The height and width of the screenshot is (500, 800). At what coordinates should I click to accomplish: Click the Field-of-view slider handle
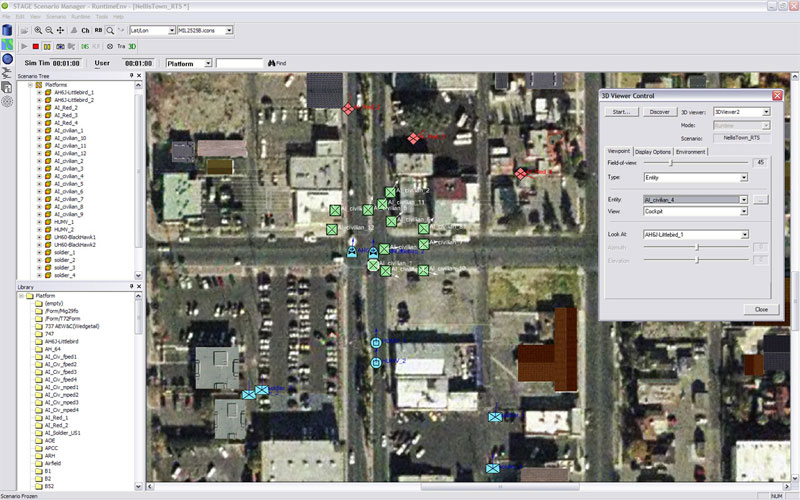(x=671, y=162)
